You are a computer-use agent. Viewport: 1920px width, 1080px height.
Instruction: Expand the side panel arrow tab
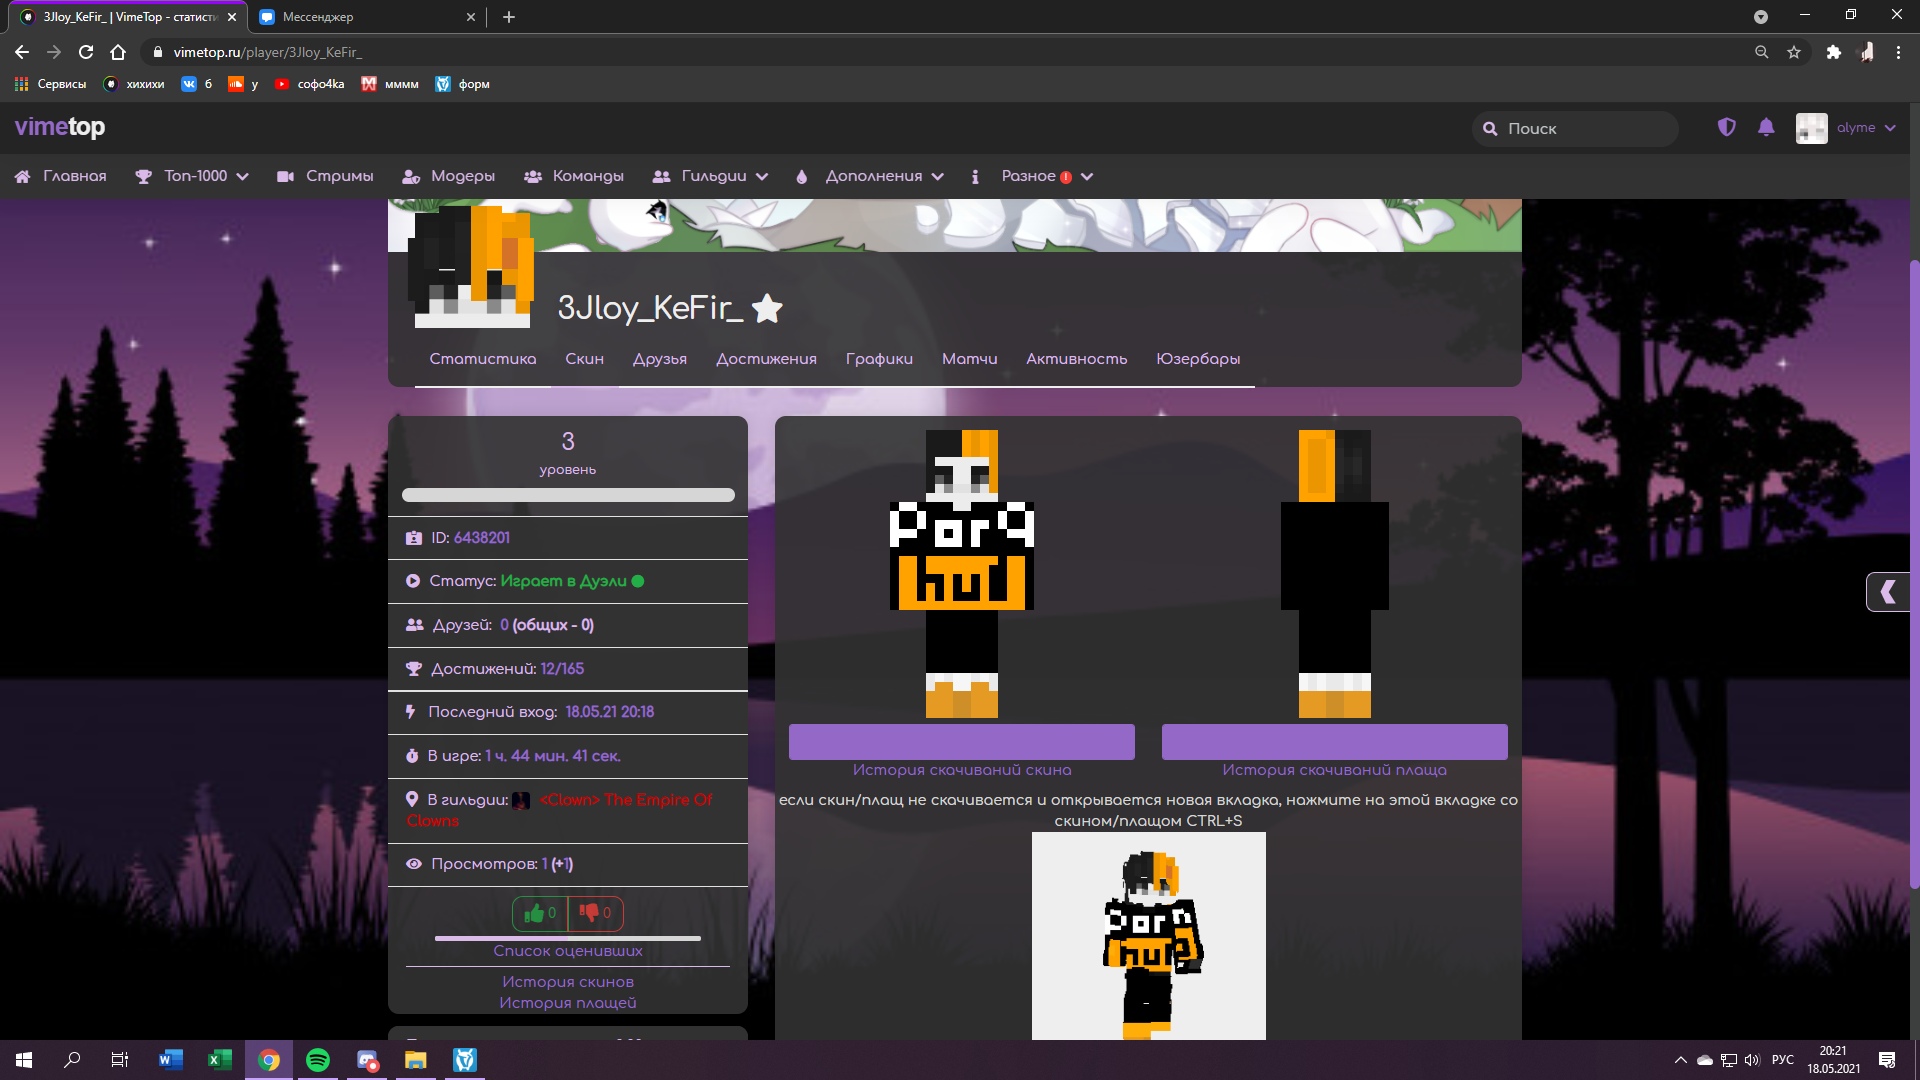[x=1889, y=592]
